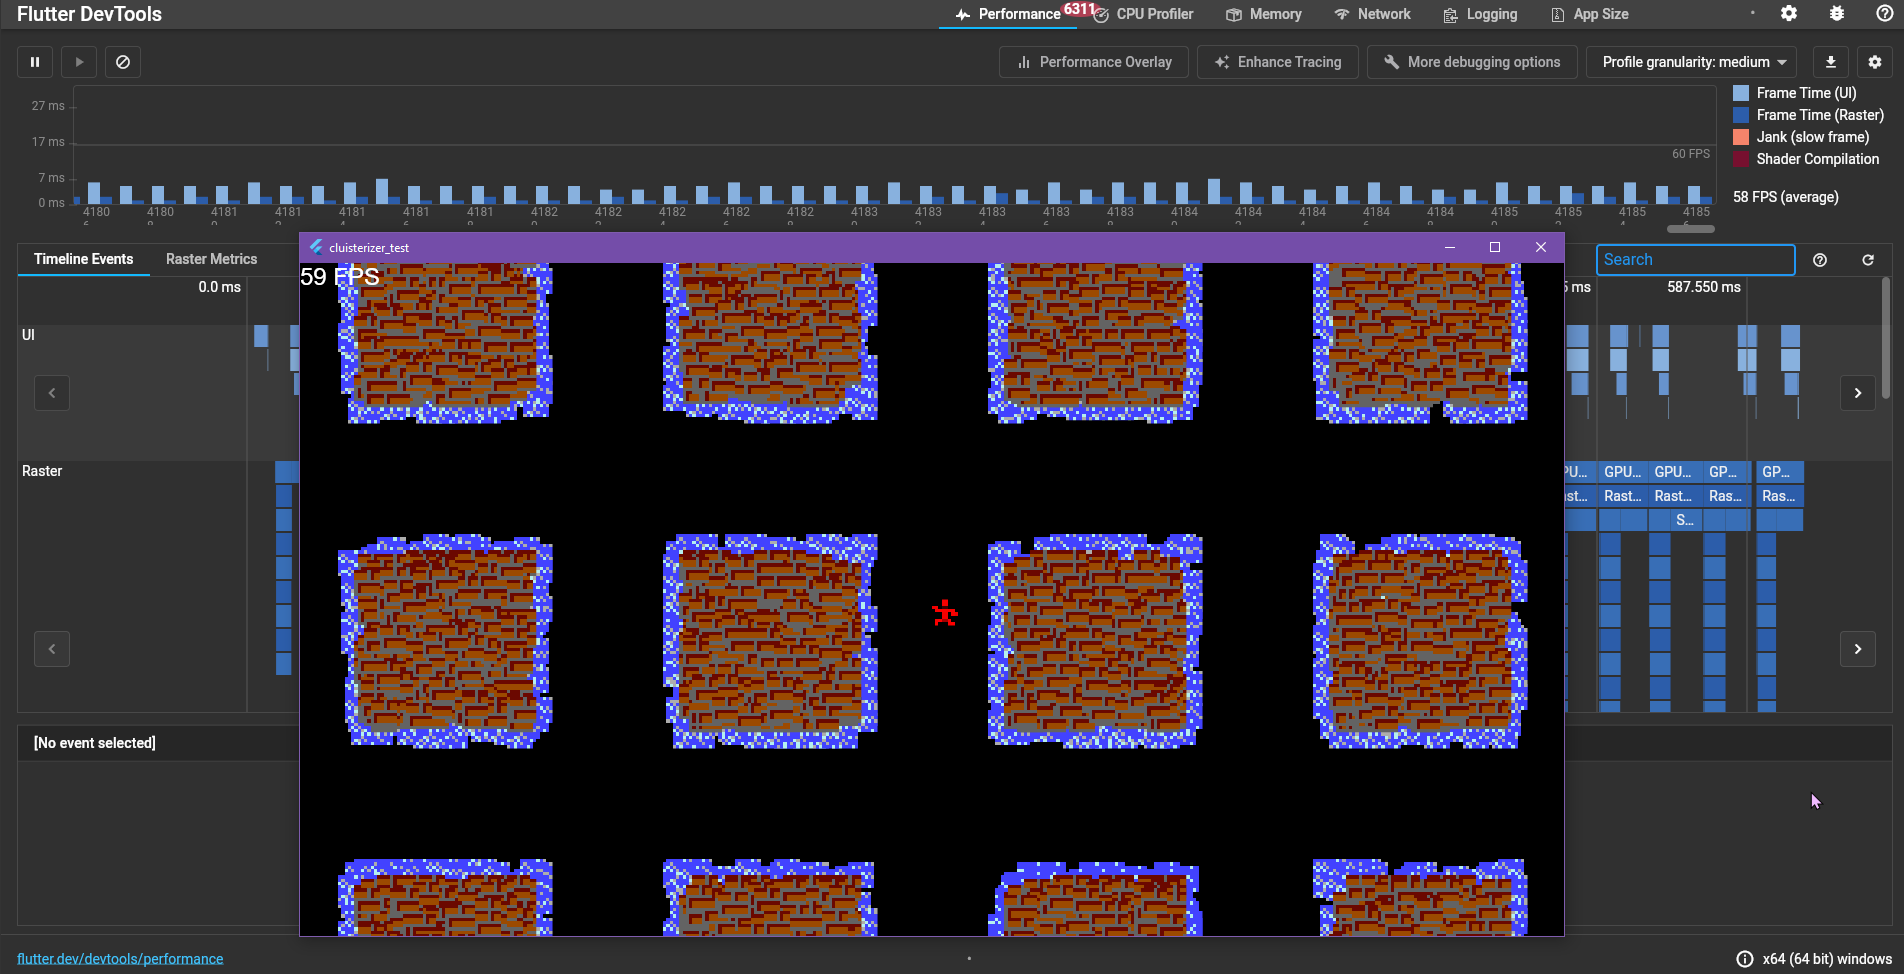
Task: Resume frame recording with play button
Action: [x=79, y=62]
